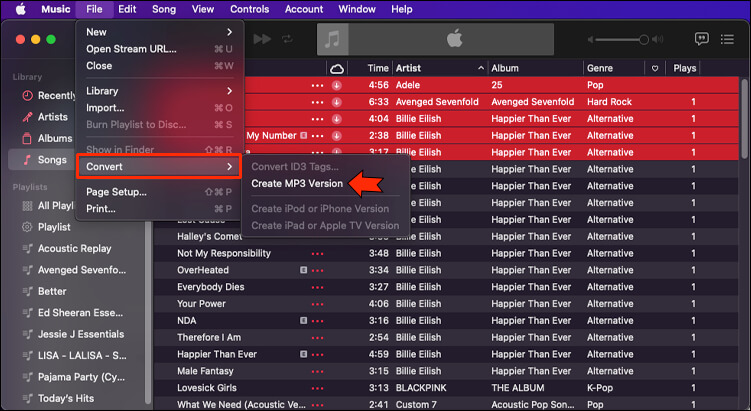Select Create MP3 Version
Image resolution: width=751 pixels, height=411 pixels.
tap(297, 184)
